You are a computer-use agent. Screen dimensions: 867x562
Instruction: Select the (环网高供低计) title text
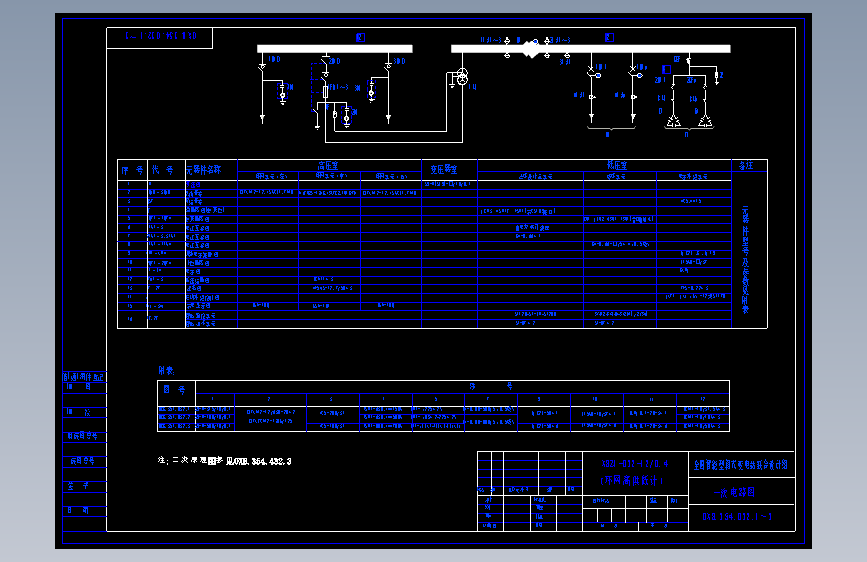pos(632,481)
